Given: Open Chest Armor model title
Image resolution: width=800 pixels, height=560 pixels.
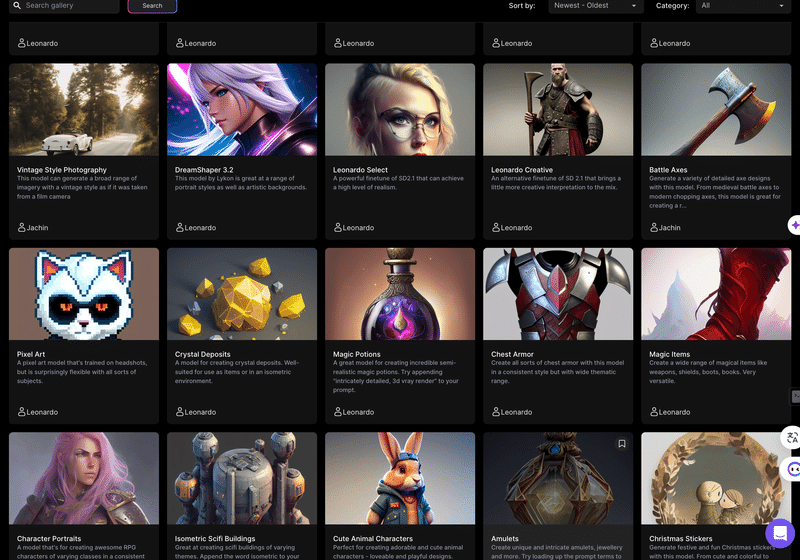Looking at the screenshot, I should coord(512,354).
